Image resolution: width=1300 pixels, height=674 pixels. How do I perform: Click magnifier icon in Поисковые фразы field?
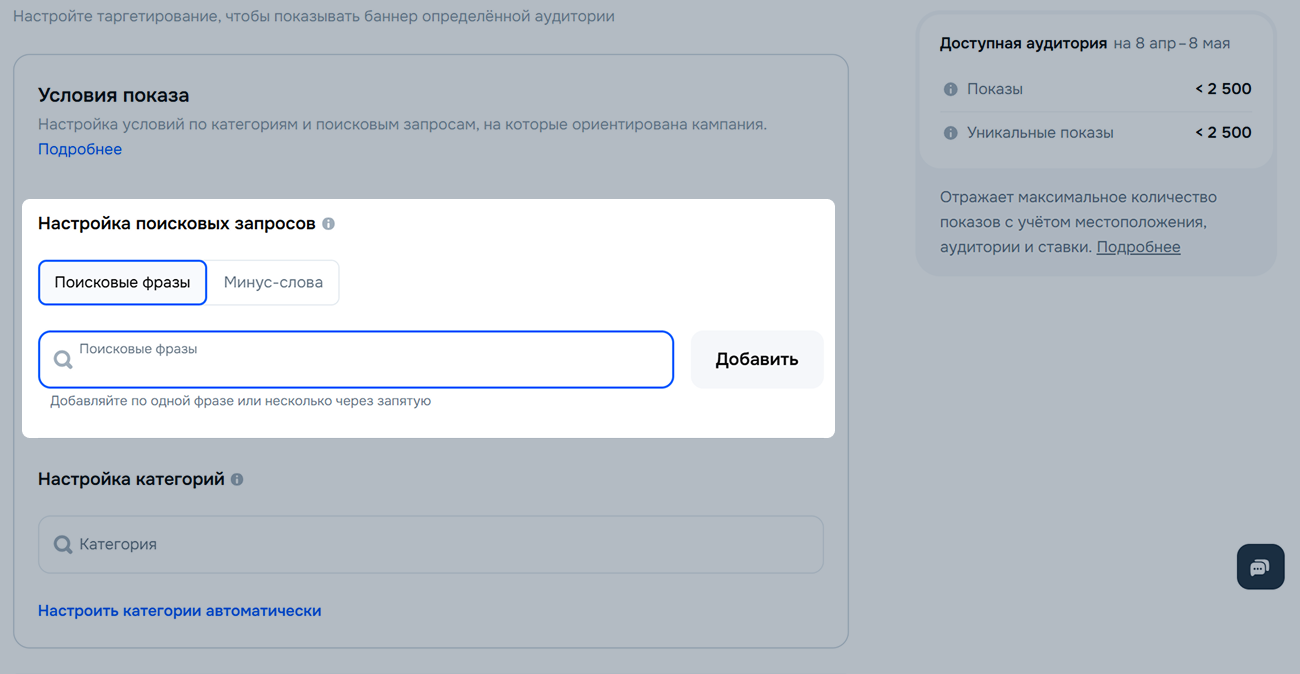point(63,360)
